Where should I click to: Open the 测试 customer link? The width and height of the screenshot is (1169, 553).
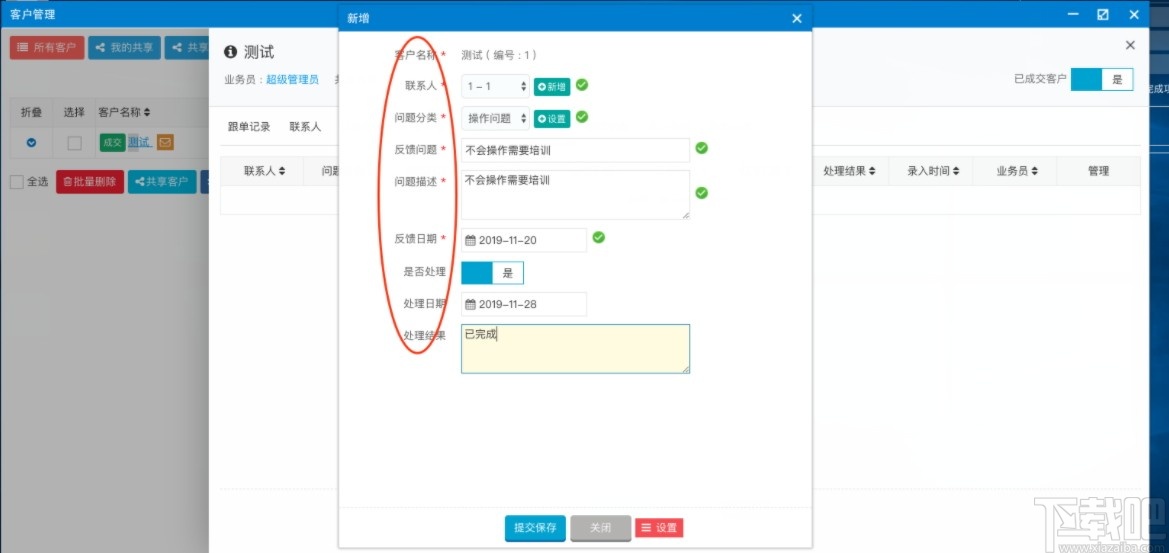[139, 142]
